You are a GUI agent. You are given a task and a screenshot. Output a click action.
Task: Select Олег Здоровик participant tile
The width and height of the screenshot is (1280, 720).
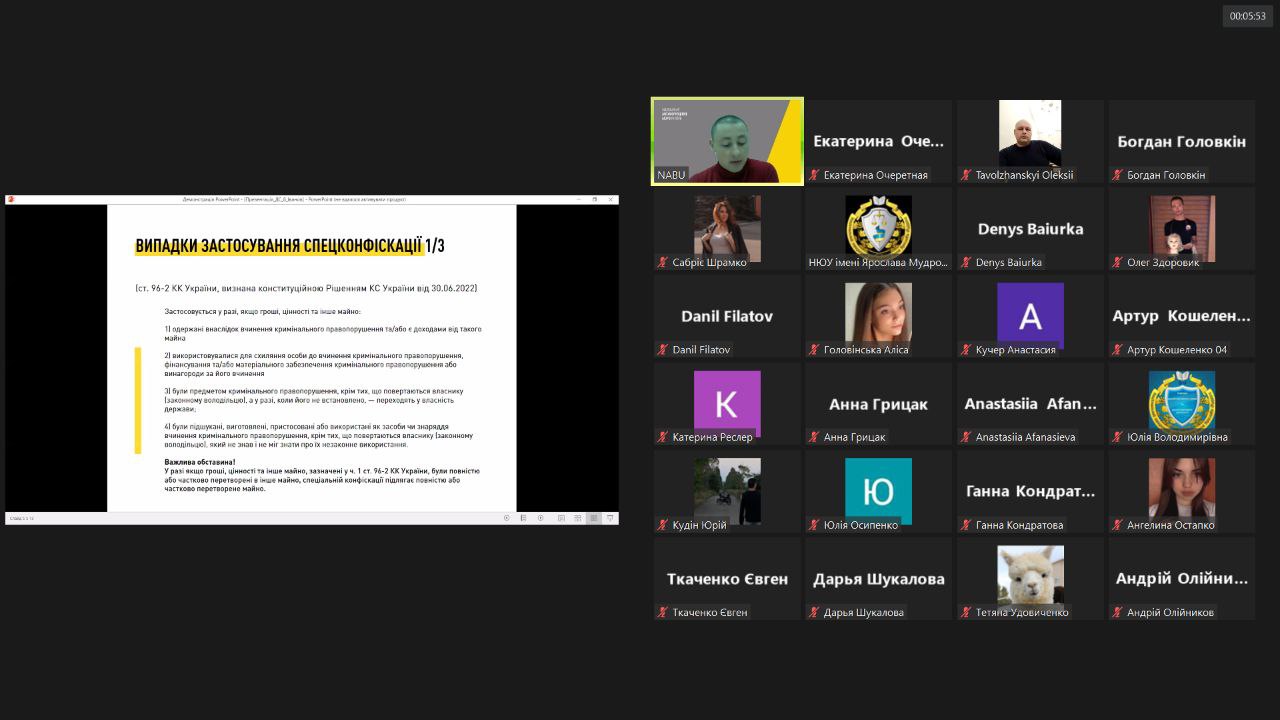1181,229
